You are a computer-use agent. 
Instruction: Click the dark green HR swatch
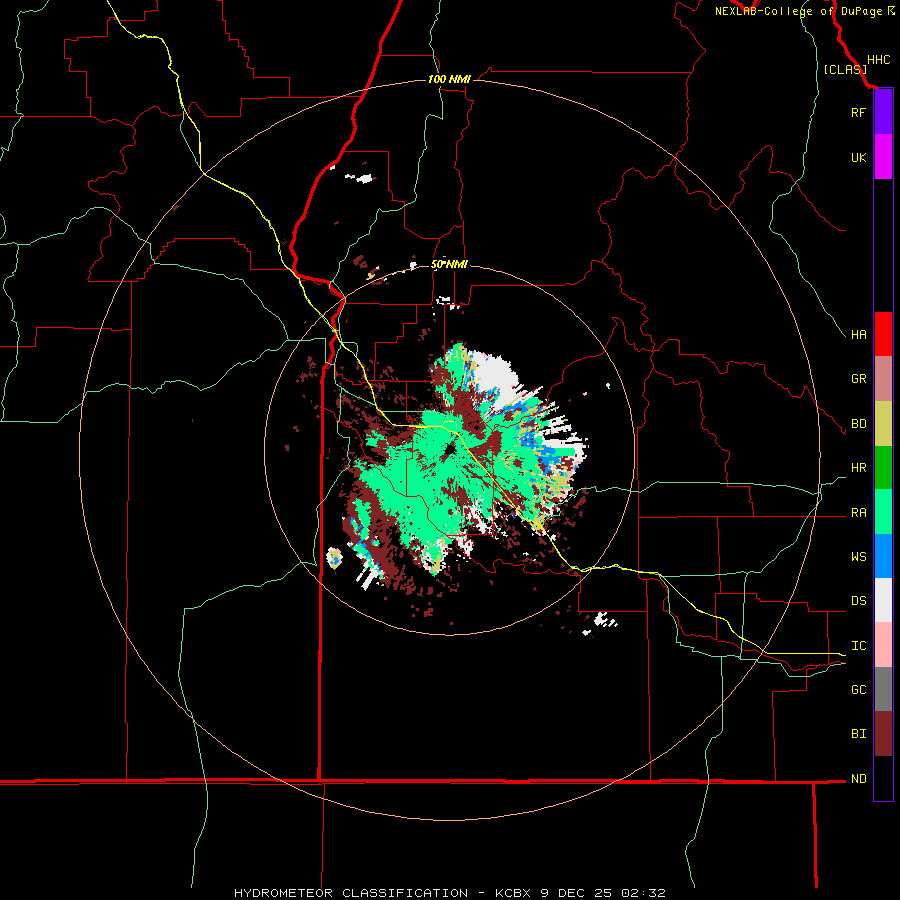tap(883, 468)
